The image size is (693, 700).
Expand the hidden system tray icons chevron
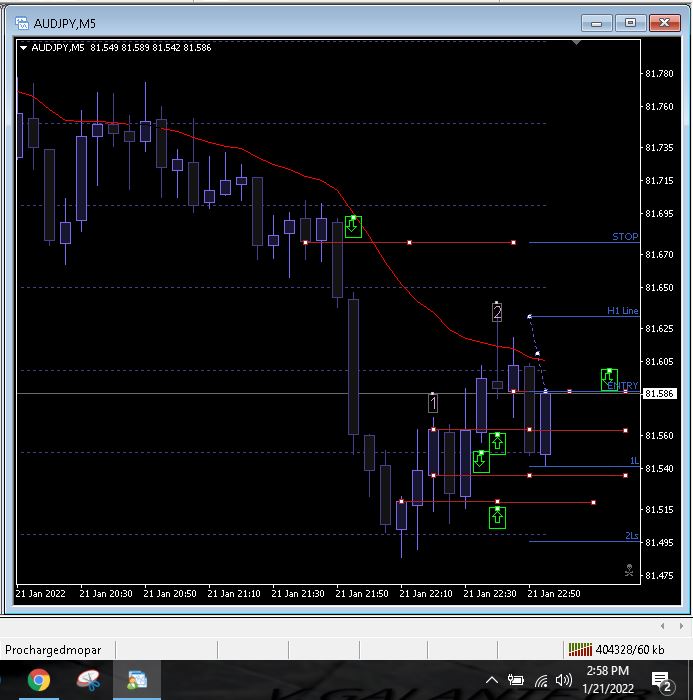(x=492, y=680)
